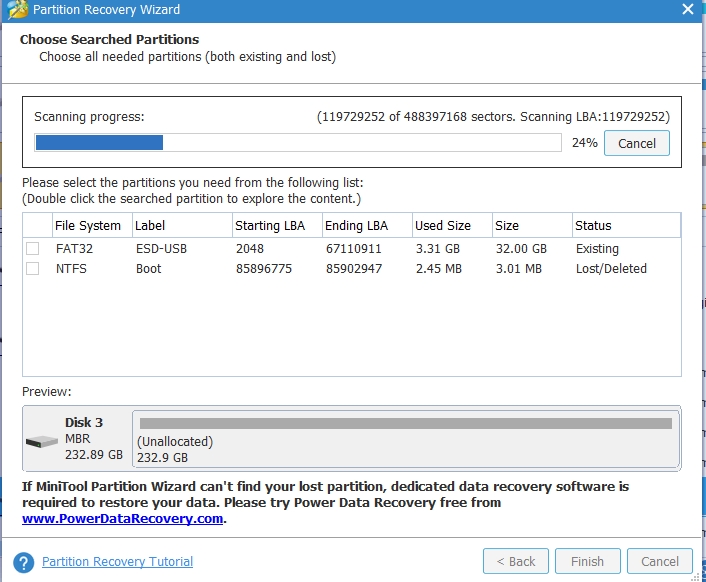Click the size 3.01 MB cell
This screenshot has width=706, height=582.
point(519,268)
